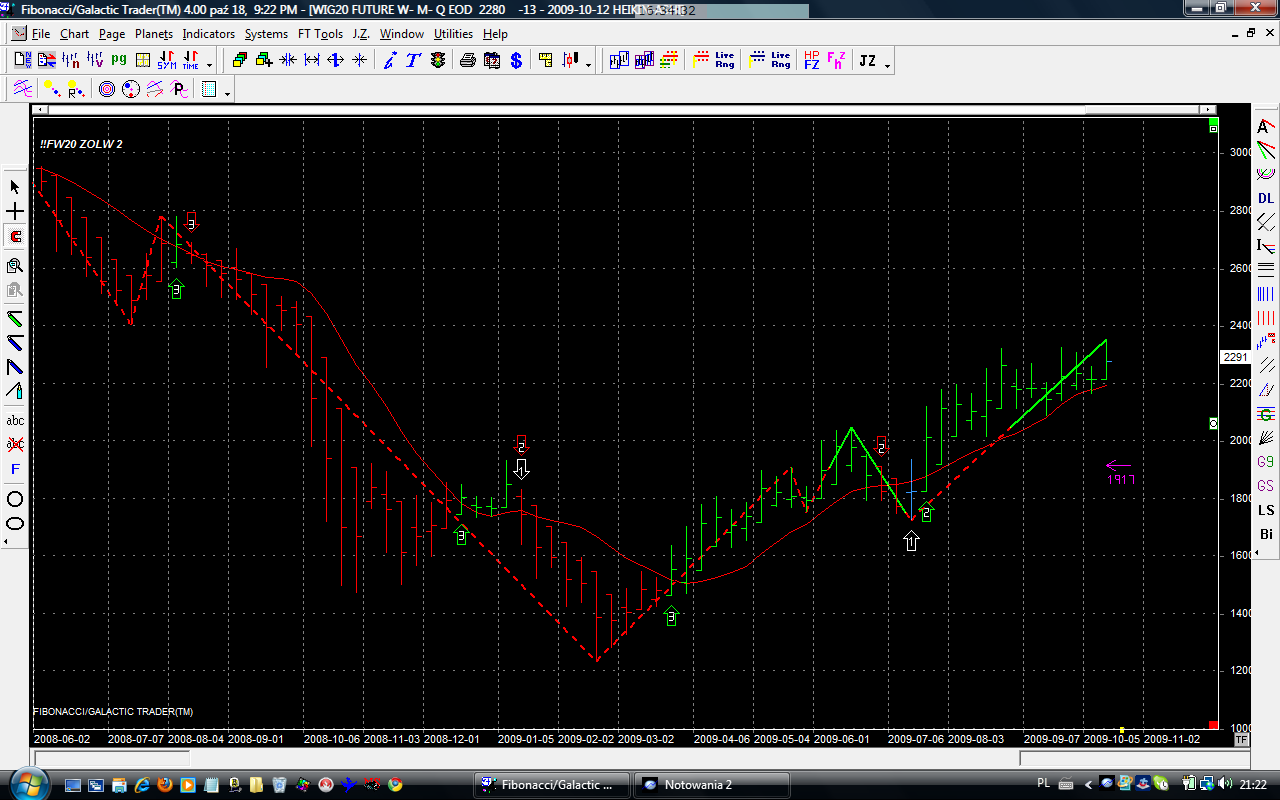Open the FT Tools menu
This screenshot has height=800, width=1280.
coord(320,34)
